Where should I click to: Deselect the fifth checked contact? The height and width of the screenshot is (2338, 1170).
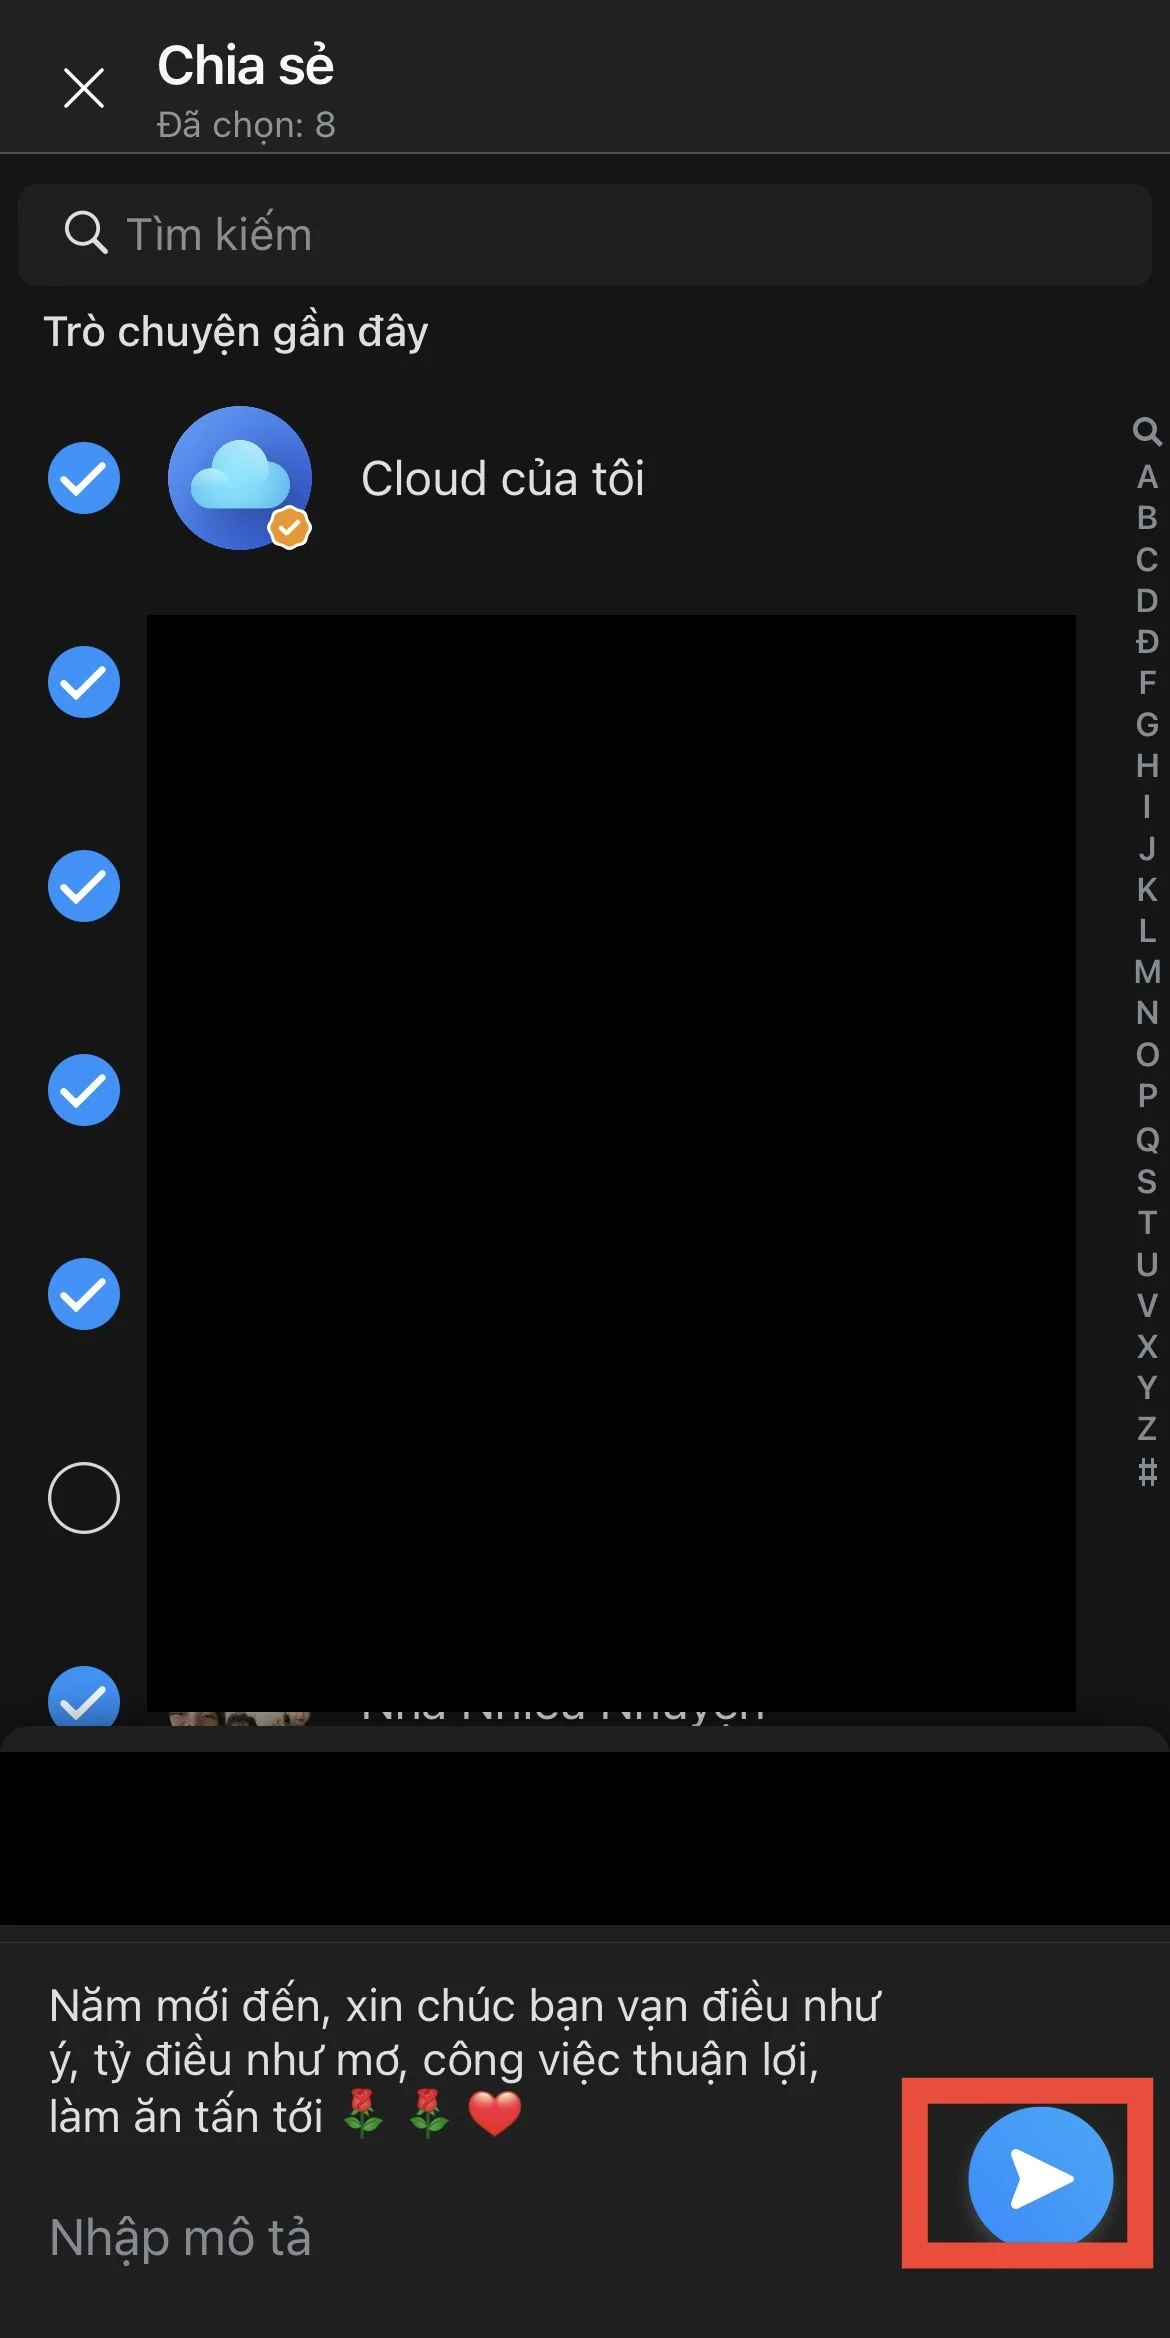point(84,1294)
